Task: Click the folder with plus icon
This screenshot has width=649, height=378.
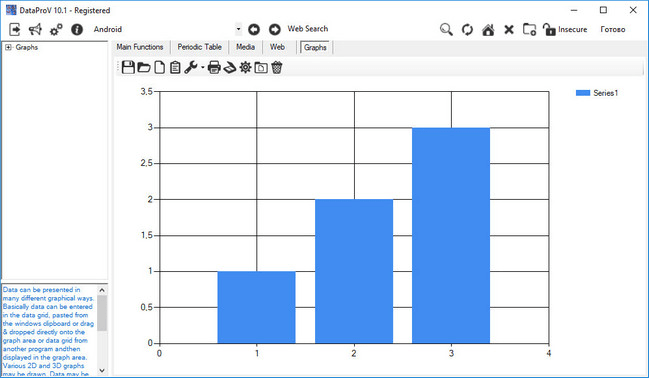Action: (529, 29)
